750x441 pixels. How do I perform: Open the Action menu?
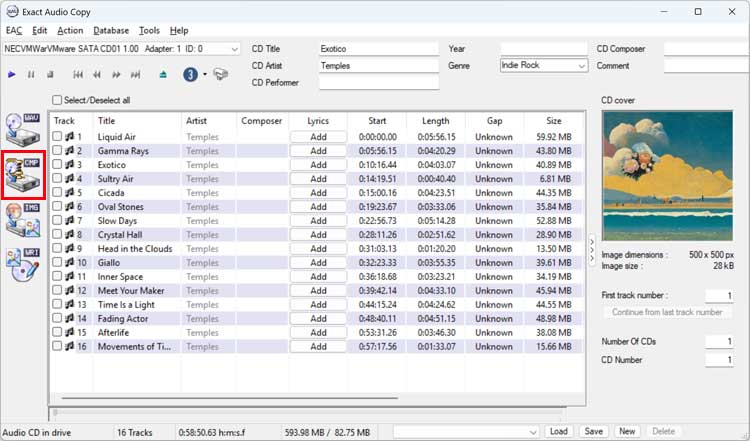(x=70, y=30)
